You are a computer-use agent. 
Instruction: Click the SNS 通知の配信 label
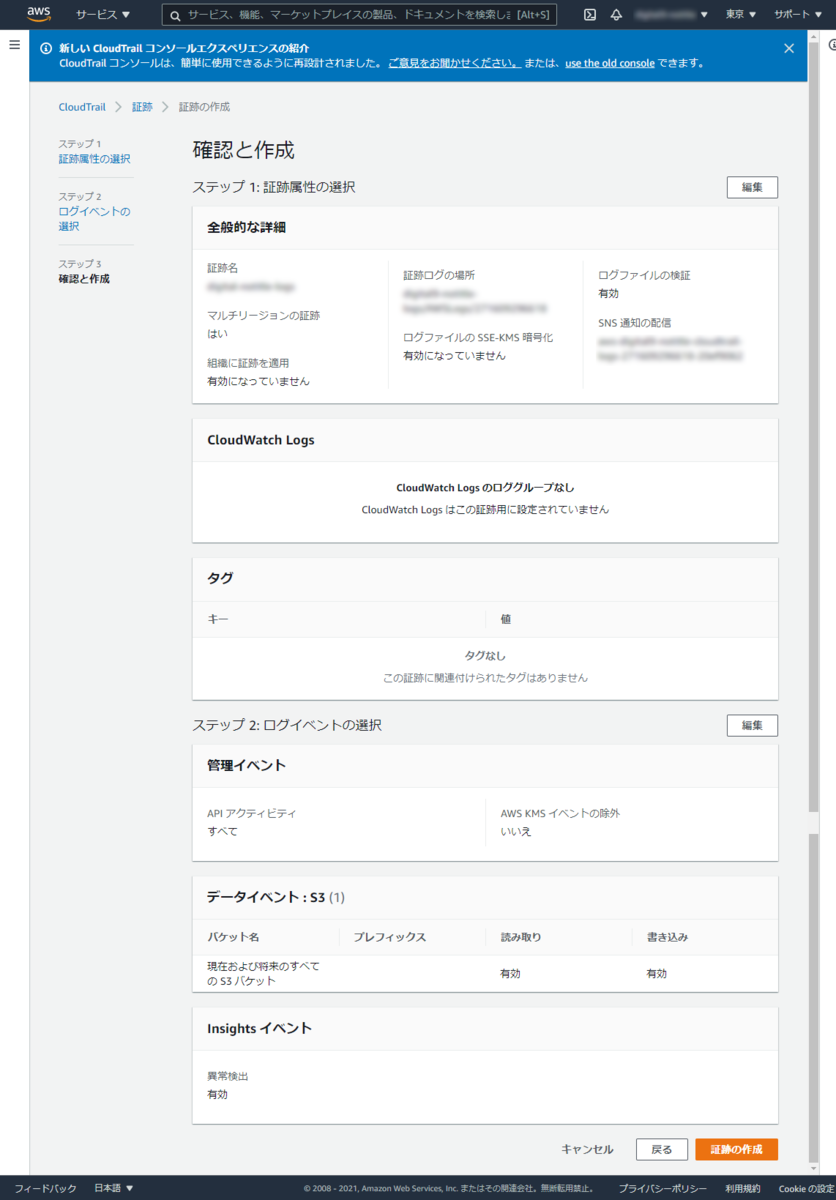(x=634, y=322)
